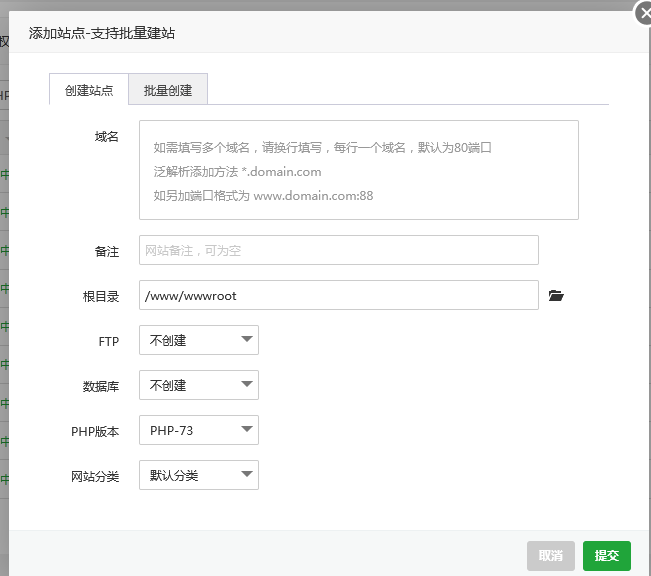This screenshot has width=651, height=576.
Task: Click the 根目录 field label
Action: 101,297
